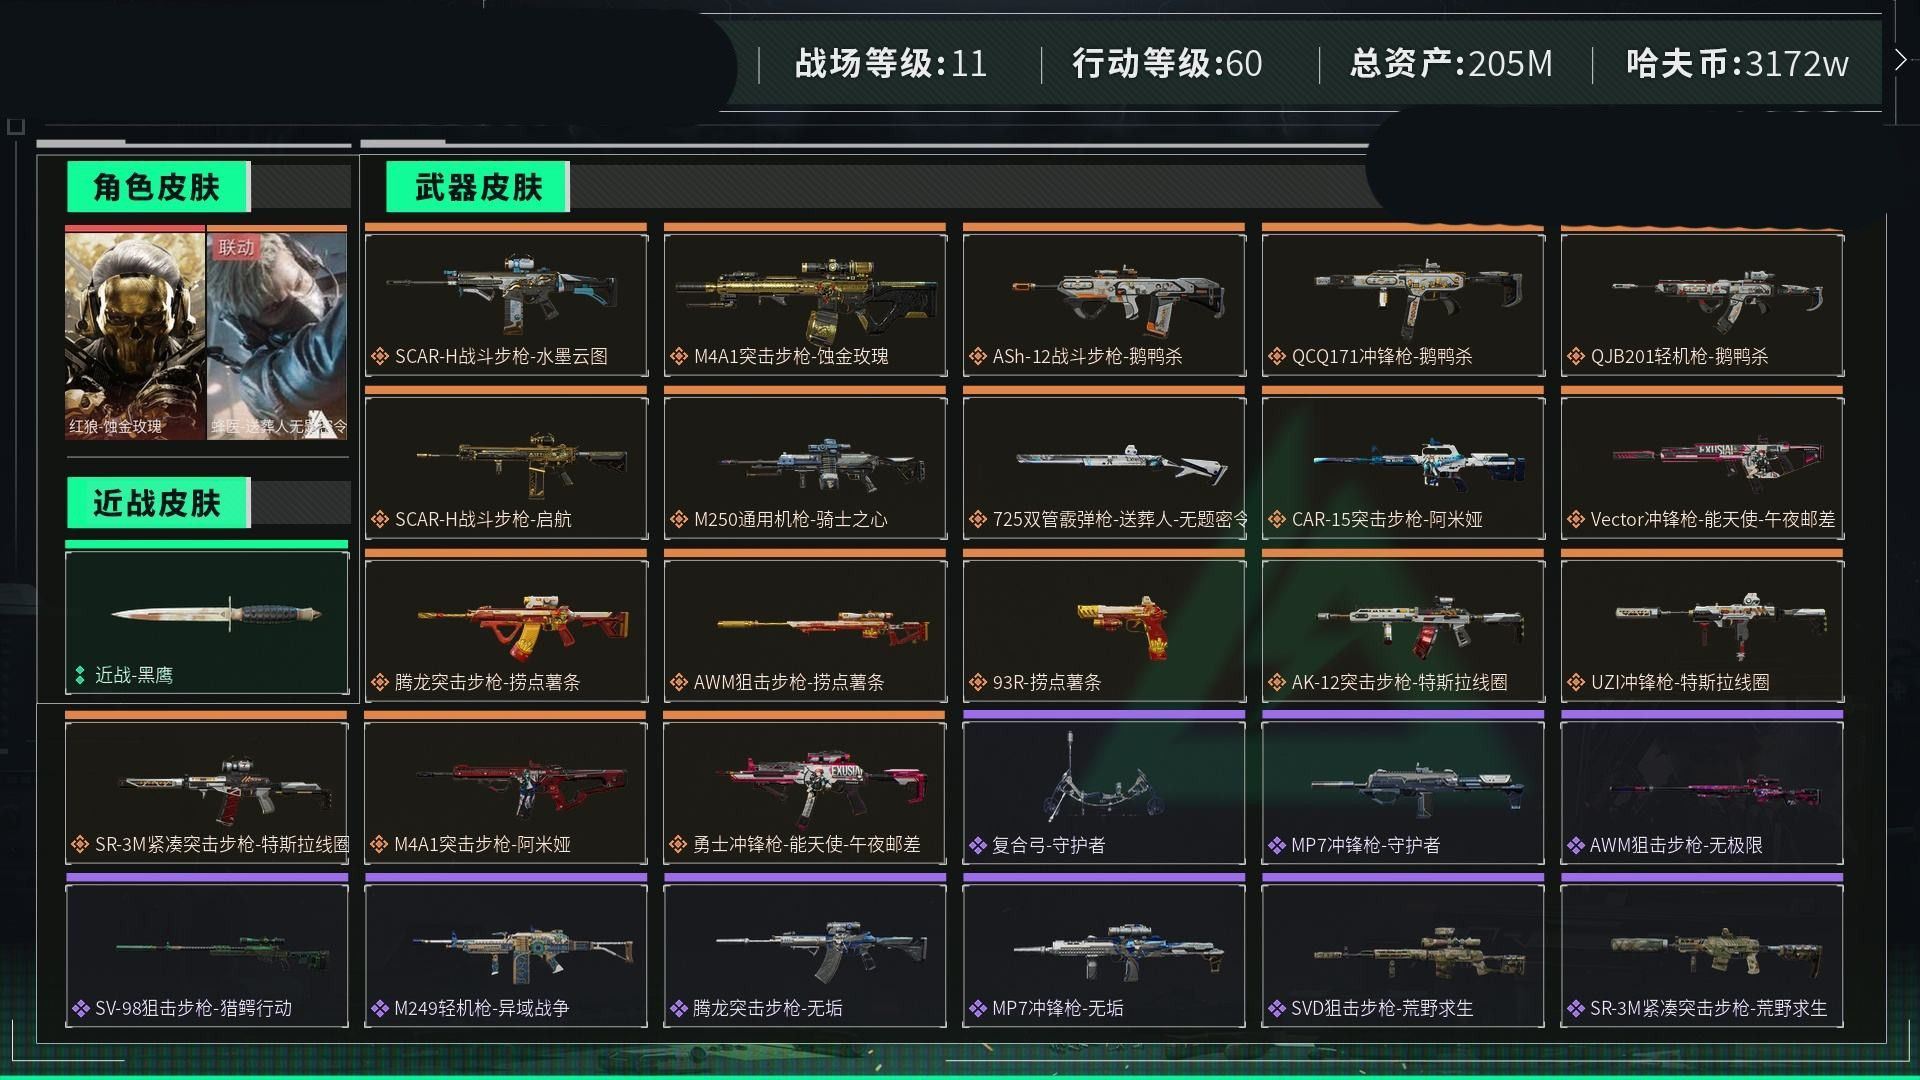The width and height of the screenshot is (1920, 1080).
Task: Click the 近战皮肤 section label
Action: coord(158,503)
